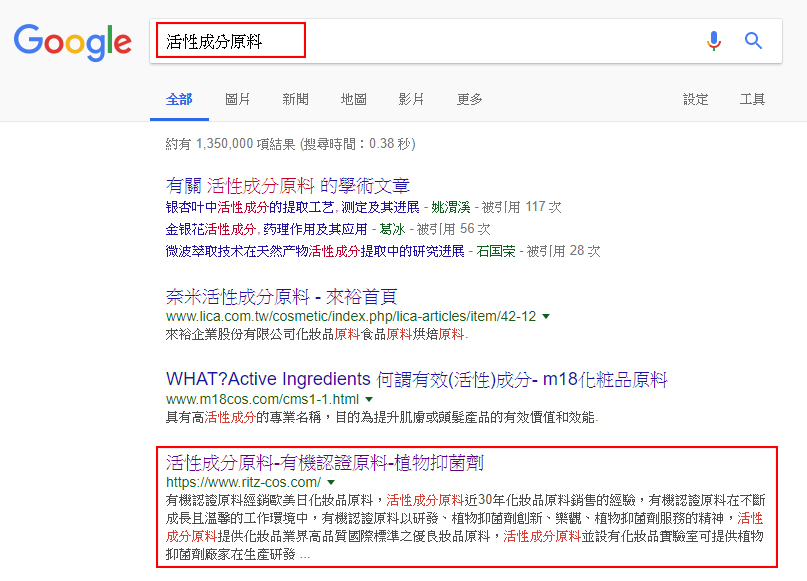Image resolution: width=807 pixels, height=581 pixels.
Task: Click the blue search magnifier icon
Action: 753,40
